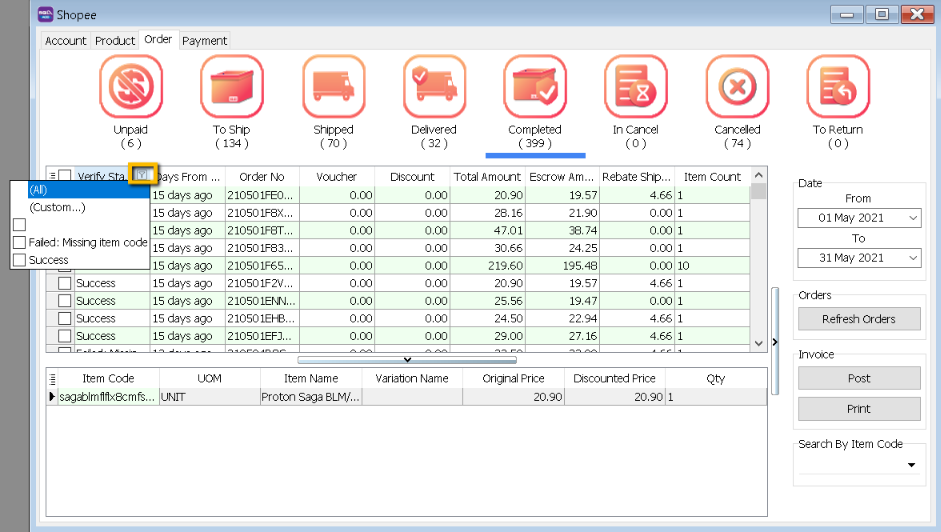Choose (Custom...) in the filter list
The height and width of the screenshot is (532, 941).
[x=57, y=207]
